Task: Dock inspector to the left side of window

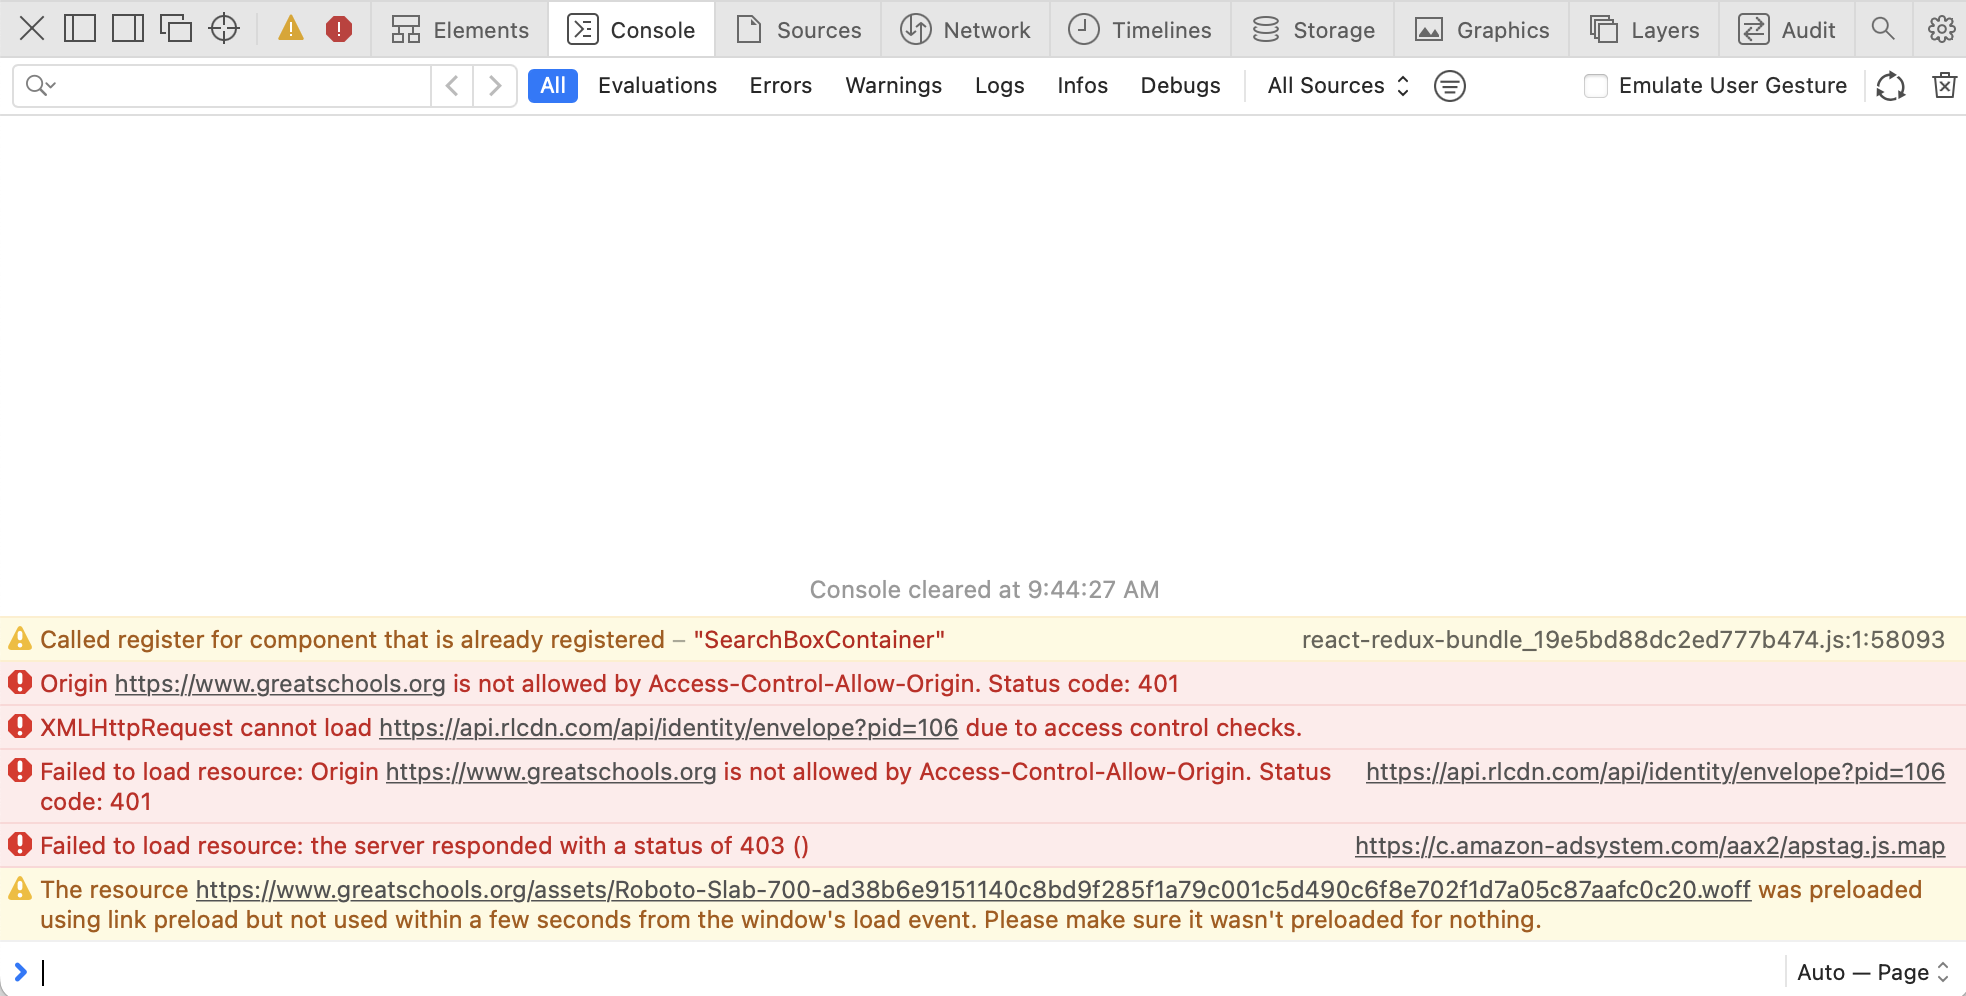Action: click(x=80, y=29)
